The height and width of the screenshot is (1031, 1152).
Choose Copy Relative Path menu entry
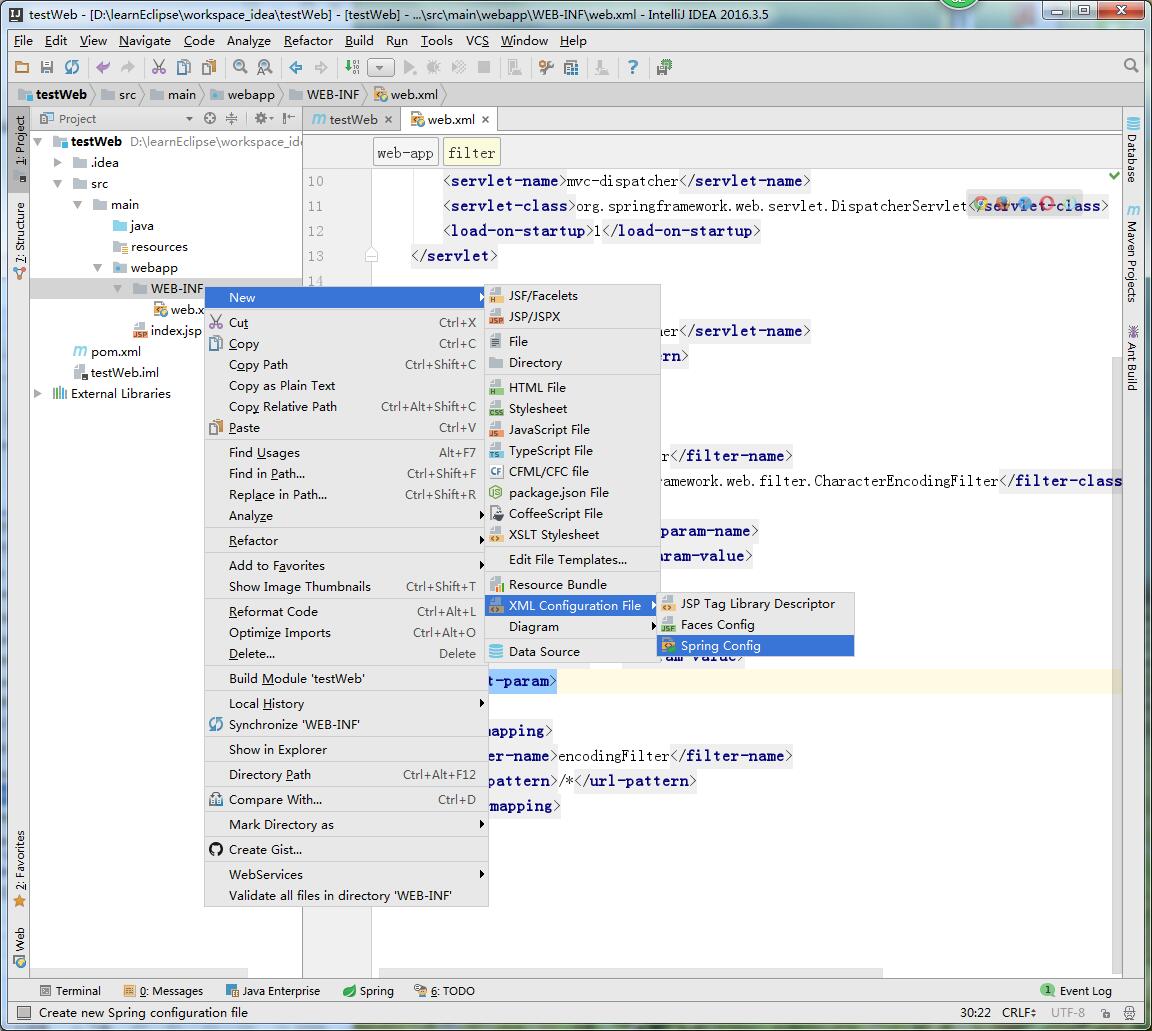345,406
